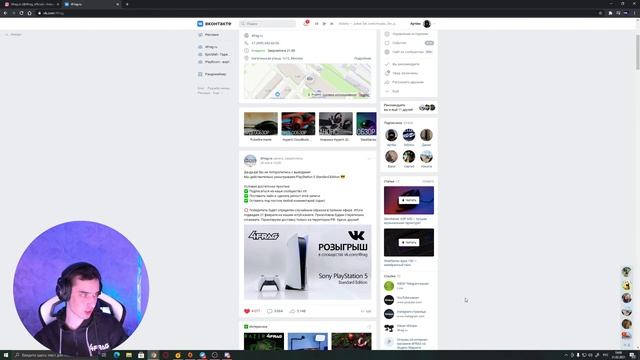This screenshot has height=360, width=640.
Task: Skip to next track in header player
Action: click(x=331, y=24)
